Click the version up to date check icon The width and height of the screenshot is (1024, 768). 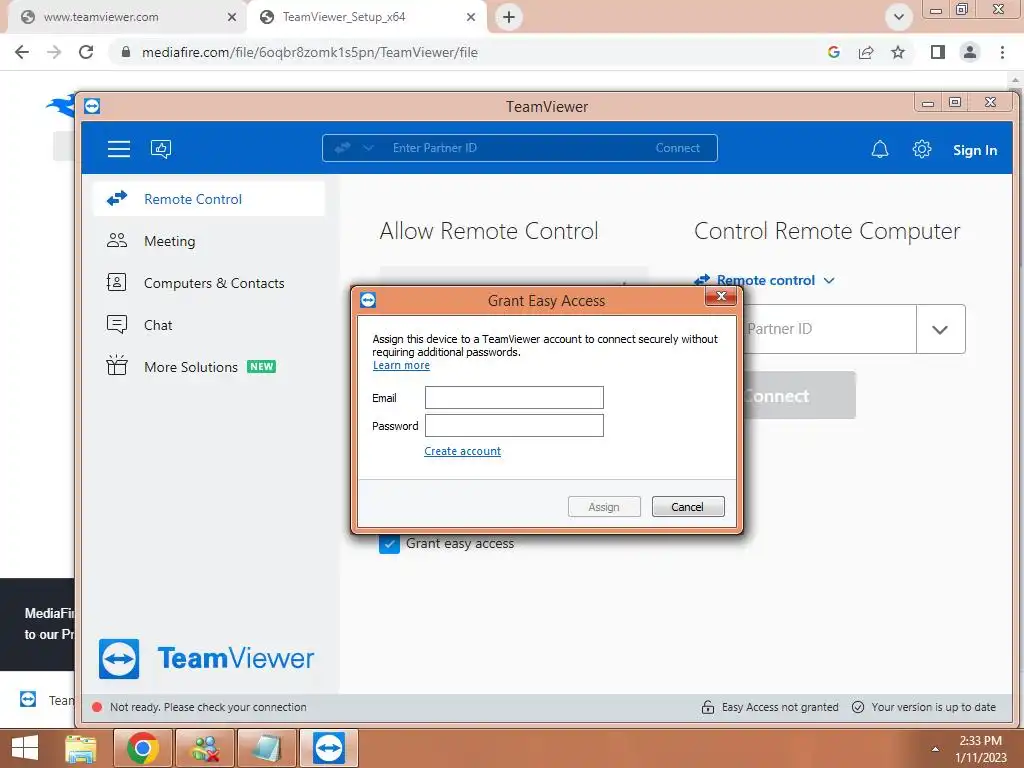pos(858,707)
